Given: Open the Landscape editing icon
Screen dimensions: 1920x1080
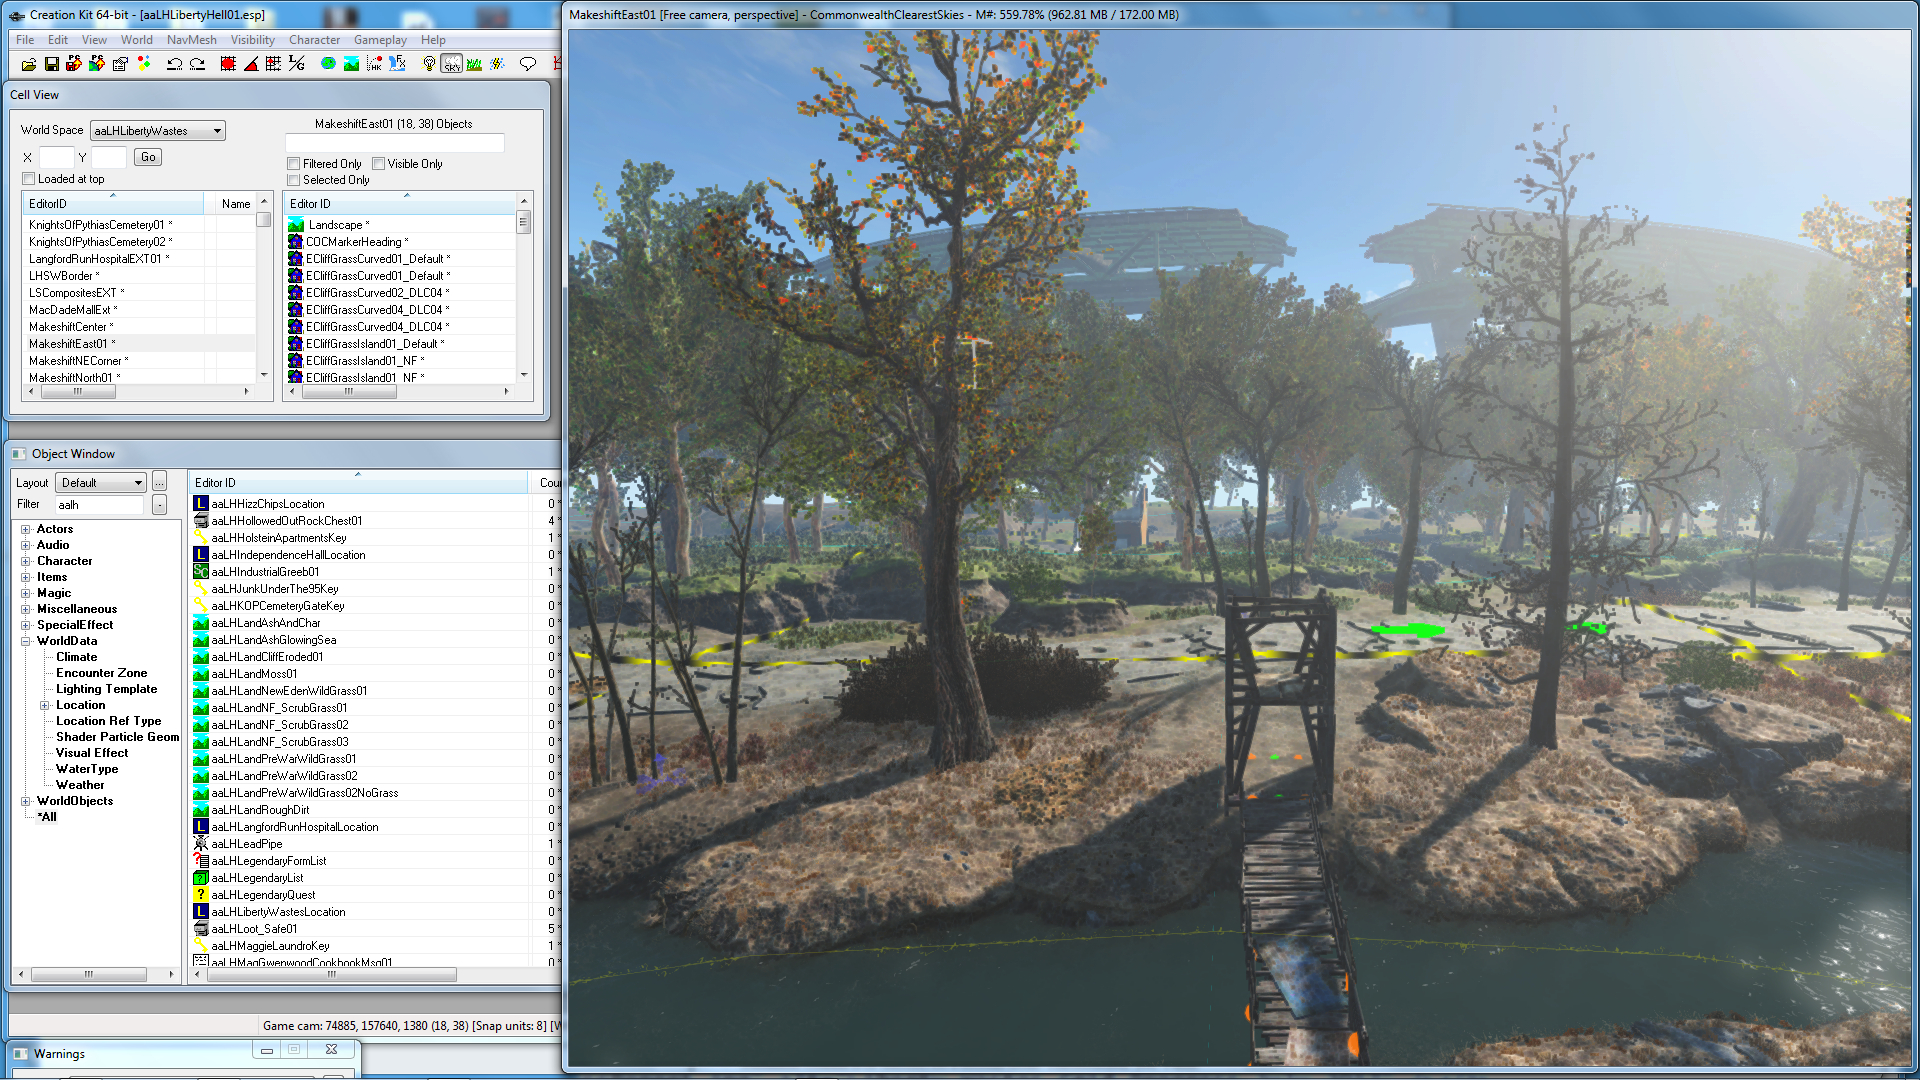Looking at the screenshot, I should 351,64.
